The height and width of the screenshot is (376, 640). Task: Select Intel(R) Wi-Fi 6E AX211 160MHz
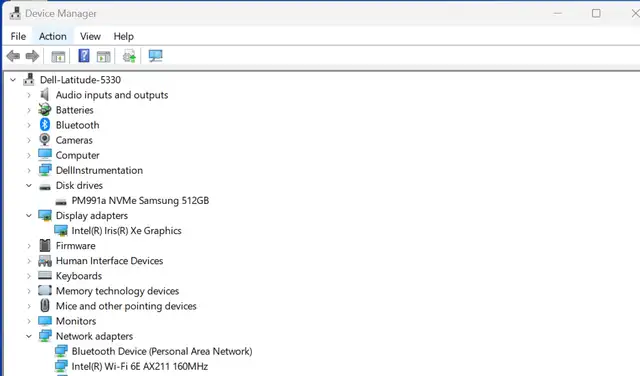[140, 366]
